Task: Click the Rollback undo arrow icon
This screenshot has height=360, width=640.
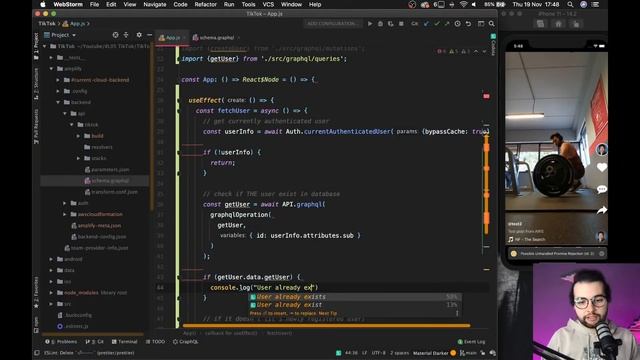Action: point(468,24)
